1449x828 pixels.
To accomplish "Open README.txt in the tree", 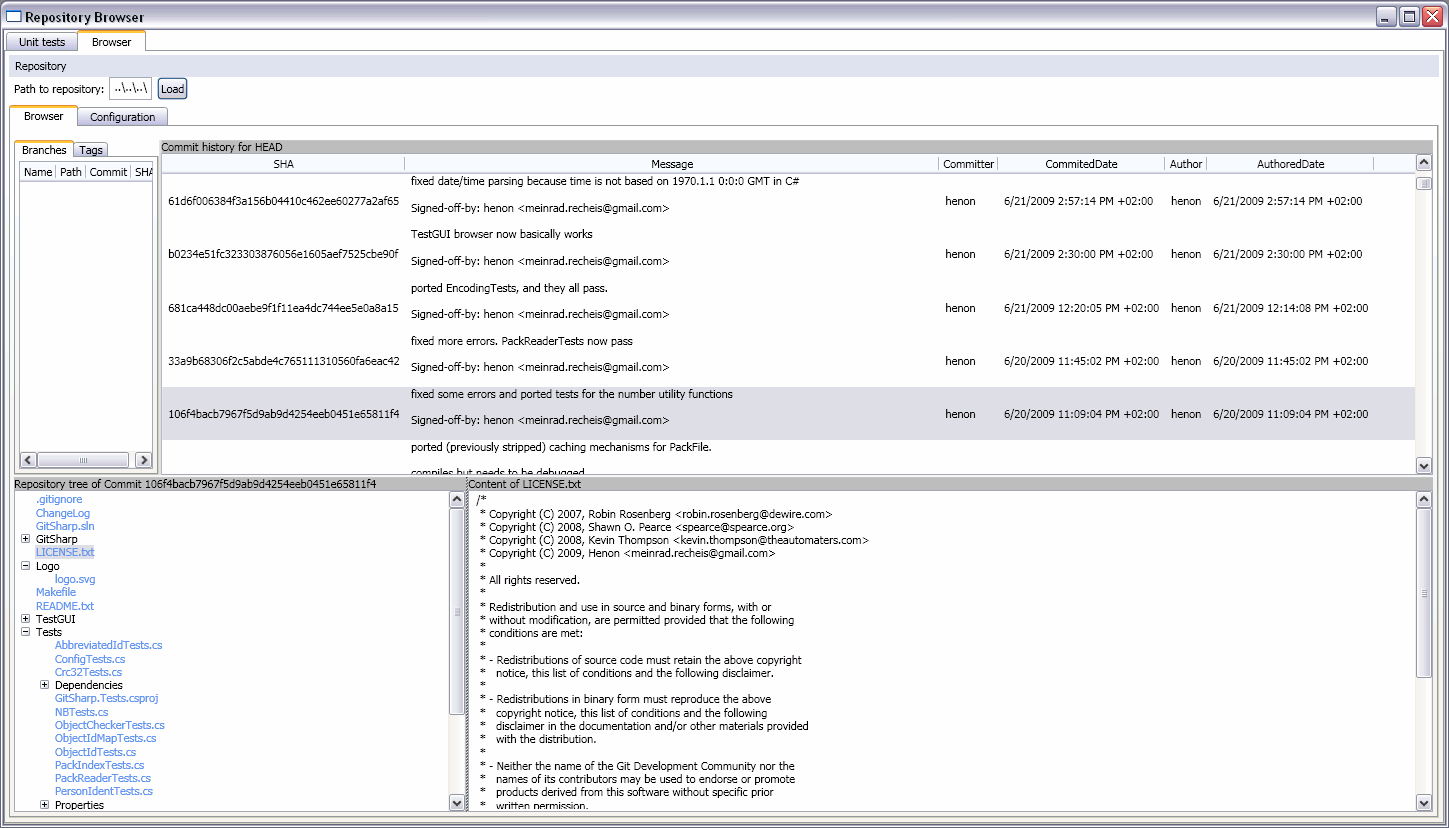I will pyautogui.click(x=65, y=606).
